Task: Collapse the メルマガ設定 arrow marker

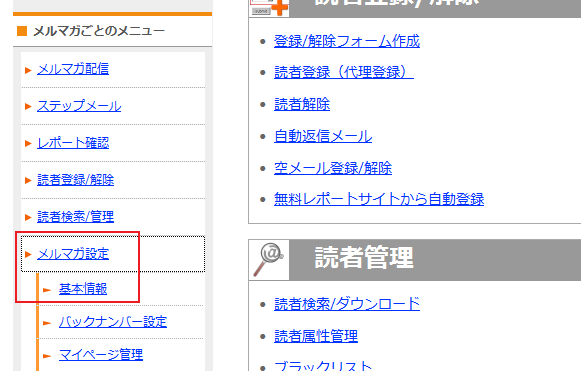Action: (x=28, y=254)
